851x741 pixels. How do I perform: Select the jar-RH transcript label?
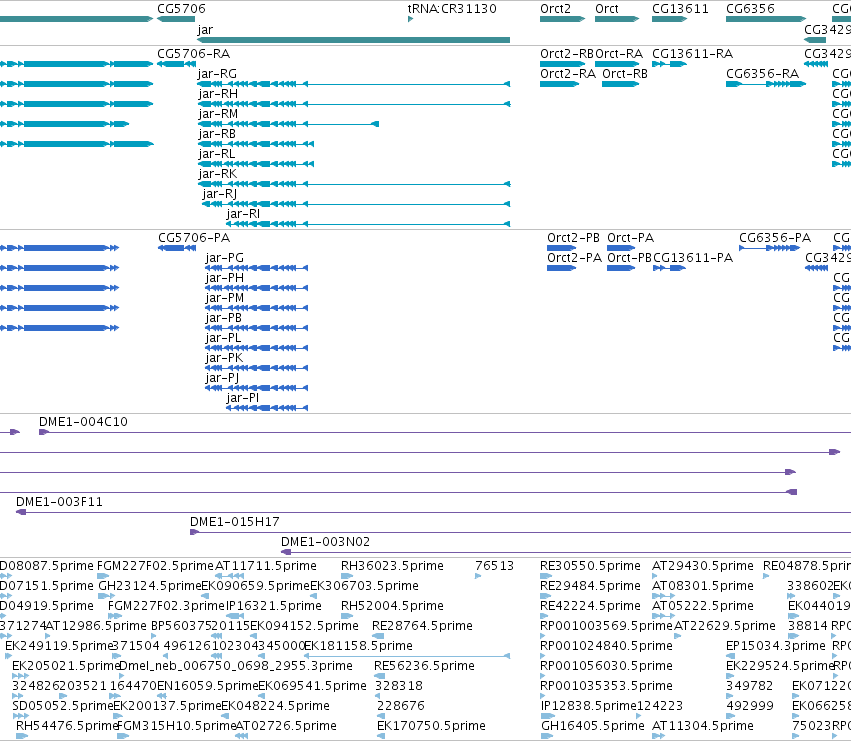coord(218,94)
